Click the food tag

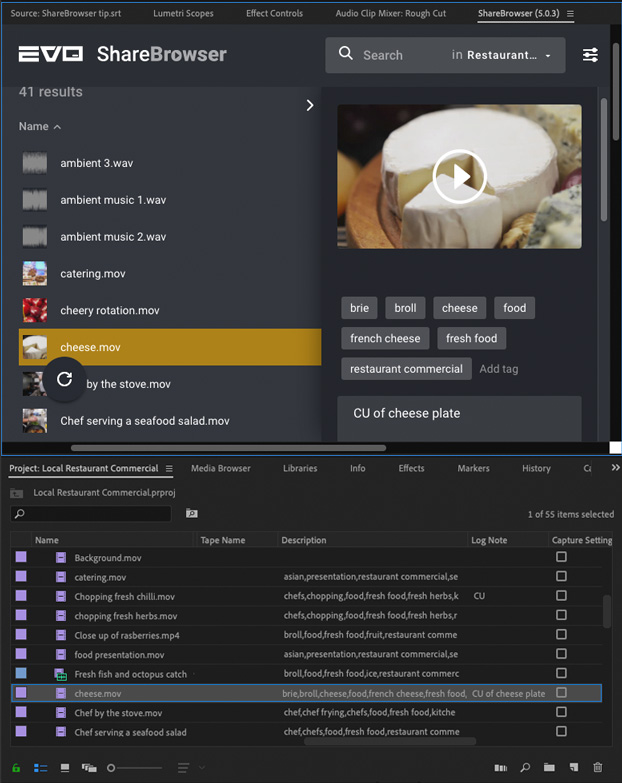tap(515, 308)
